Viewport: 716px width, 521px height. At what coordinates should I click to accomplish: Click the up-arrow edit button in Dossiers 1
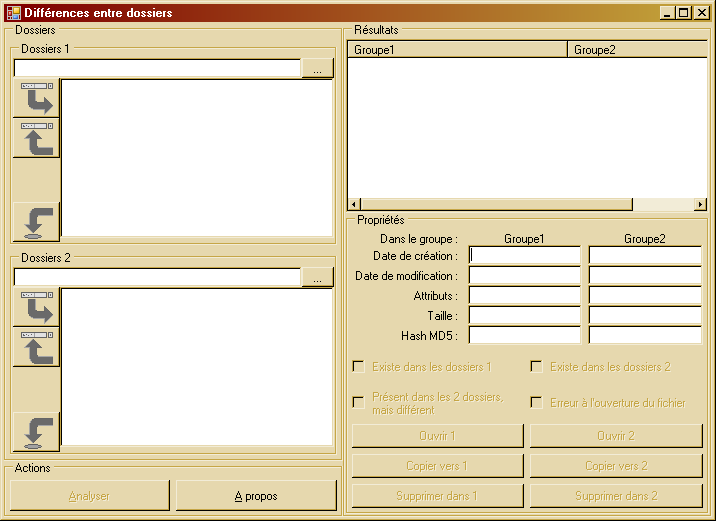[36, 138]
